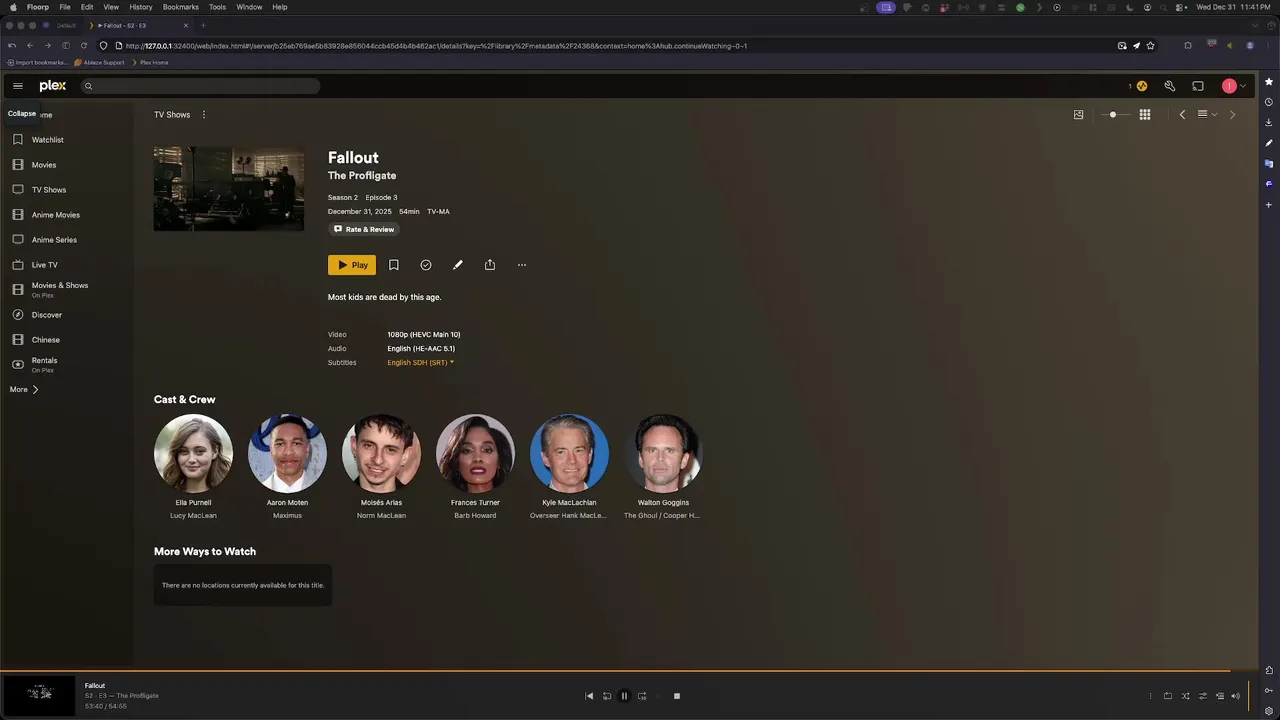The height and width of the screenshot is (720, 1280).
Task: Open the list view options dropdown
Action: click(x=1207, y=115)
